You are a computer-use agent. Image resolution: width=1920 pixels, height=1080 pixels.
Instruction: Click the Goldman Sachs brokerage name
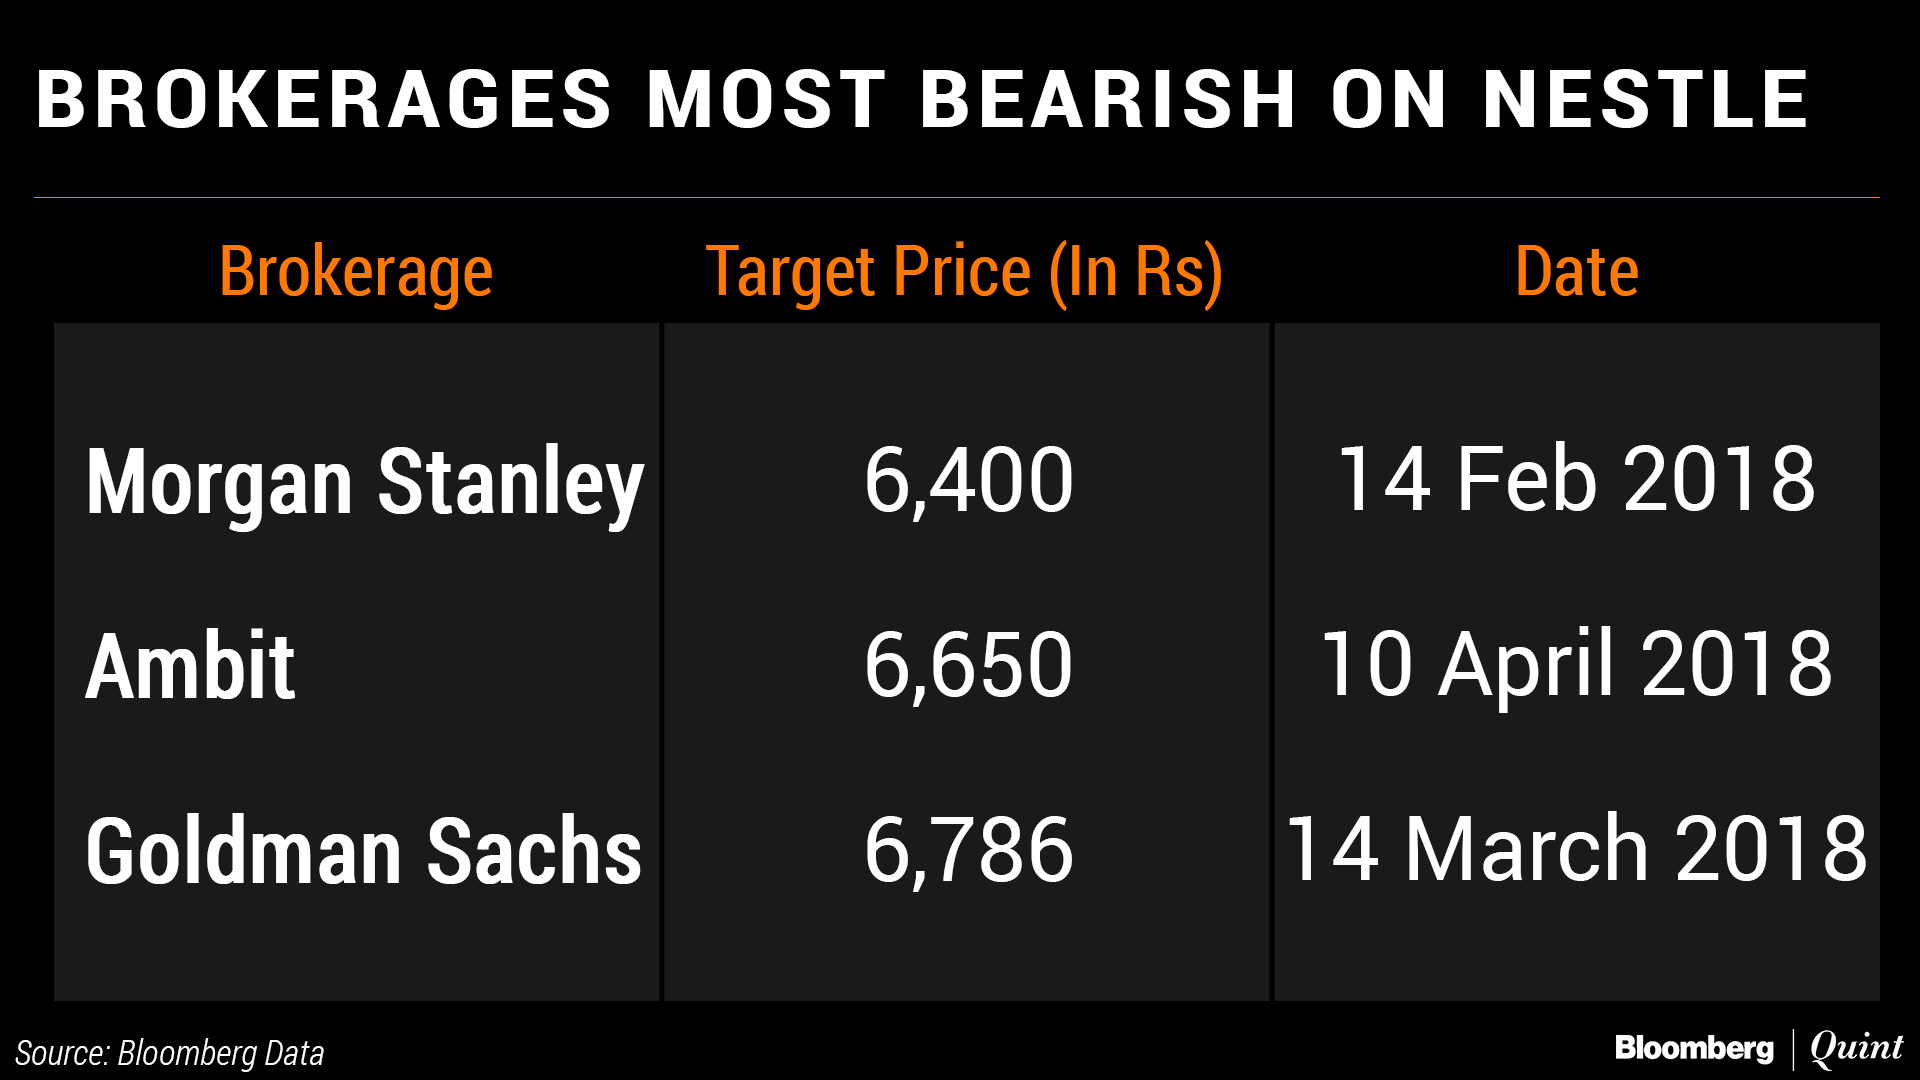pyautogui.click(x=364, y=850)
